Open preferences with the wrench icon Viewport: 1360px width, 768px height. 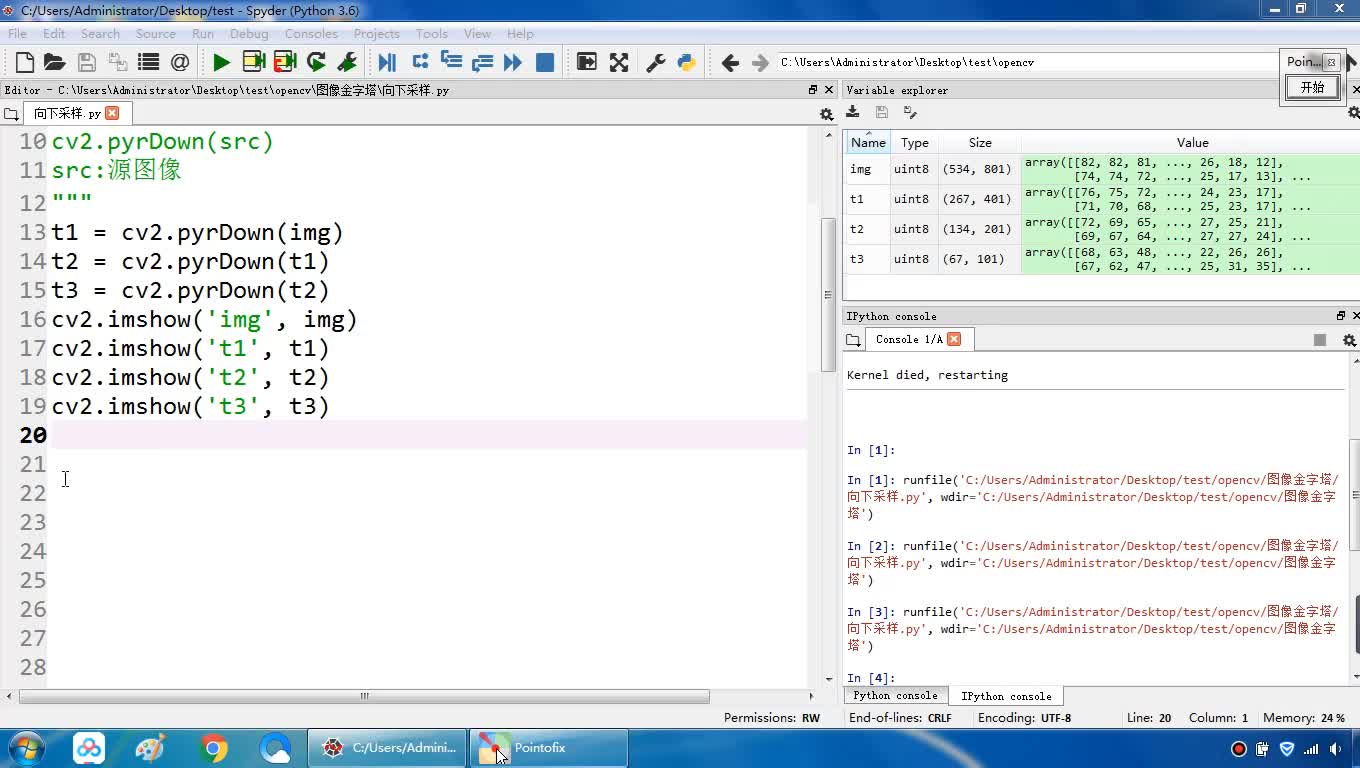(656, 63)
